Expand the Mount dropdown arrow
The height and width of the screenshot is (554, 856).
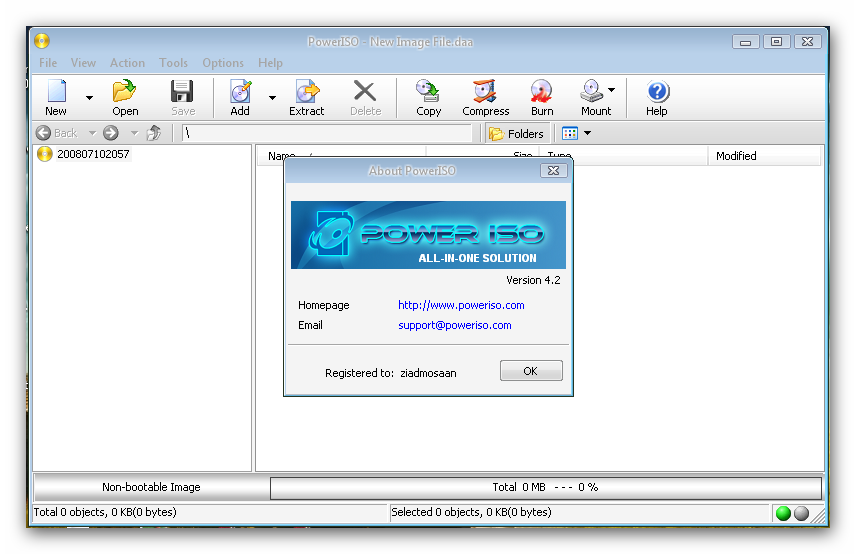coord(611,90)
